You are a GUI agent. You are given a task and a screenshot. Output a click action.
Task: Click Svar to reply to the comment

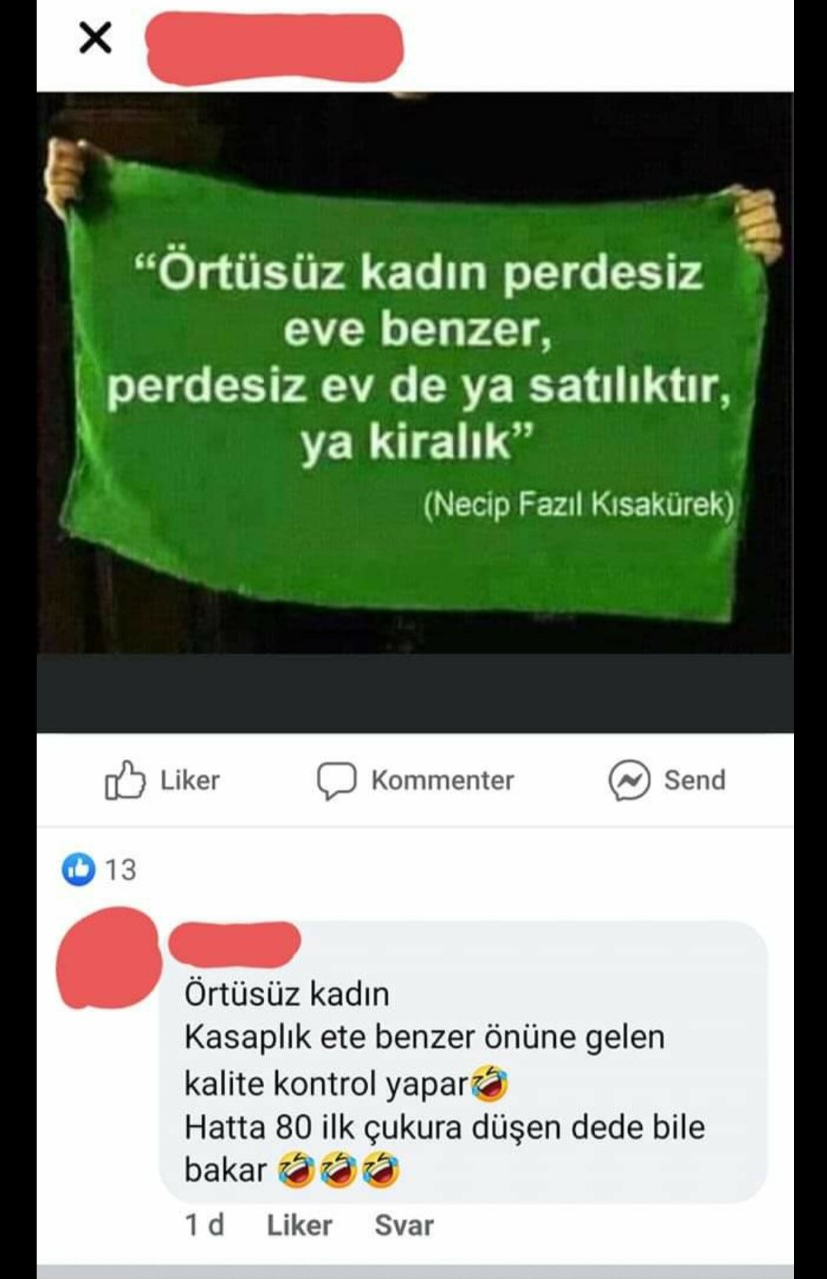tap(404, 1225)
